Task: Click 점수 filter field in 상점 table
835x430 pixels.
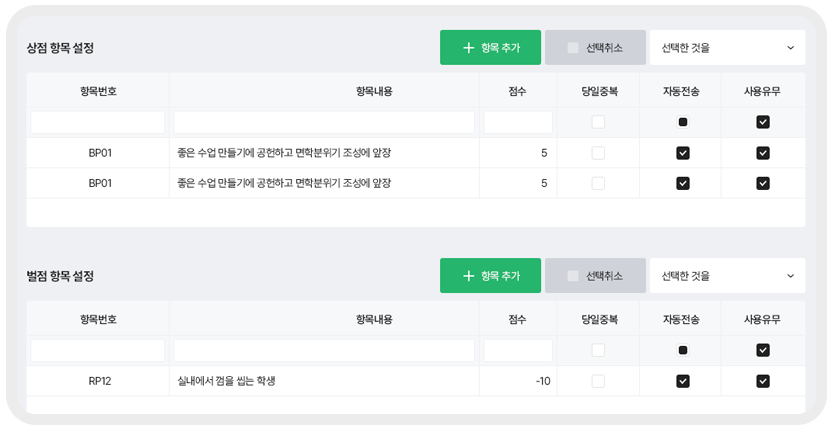Action: pyautogui.click(x=518, y=122)
